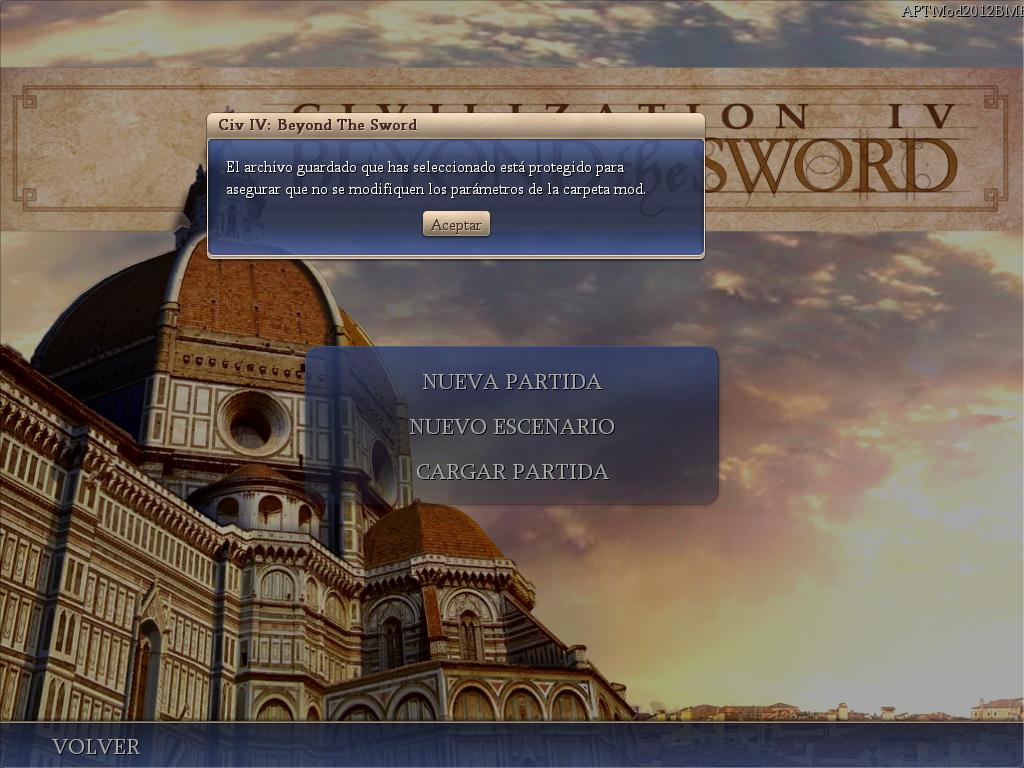
Task: Click the SWORD logo lettering
Action: (830, 165)
